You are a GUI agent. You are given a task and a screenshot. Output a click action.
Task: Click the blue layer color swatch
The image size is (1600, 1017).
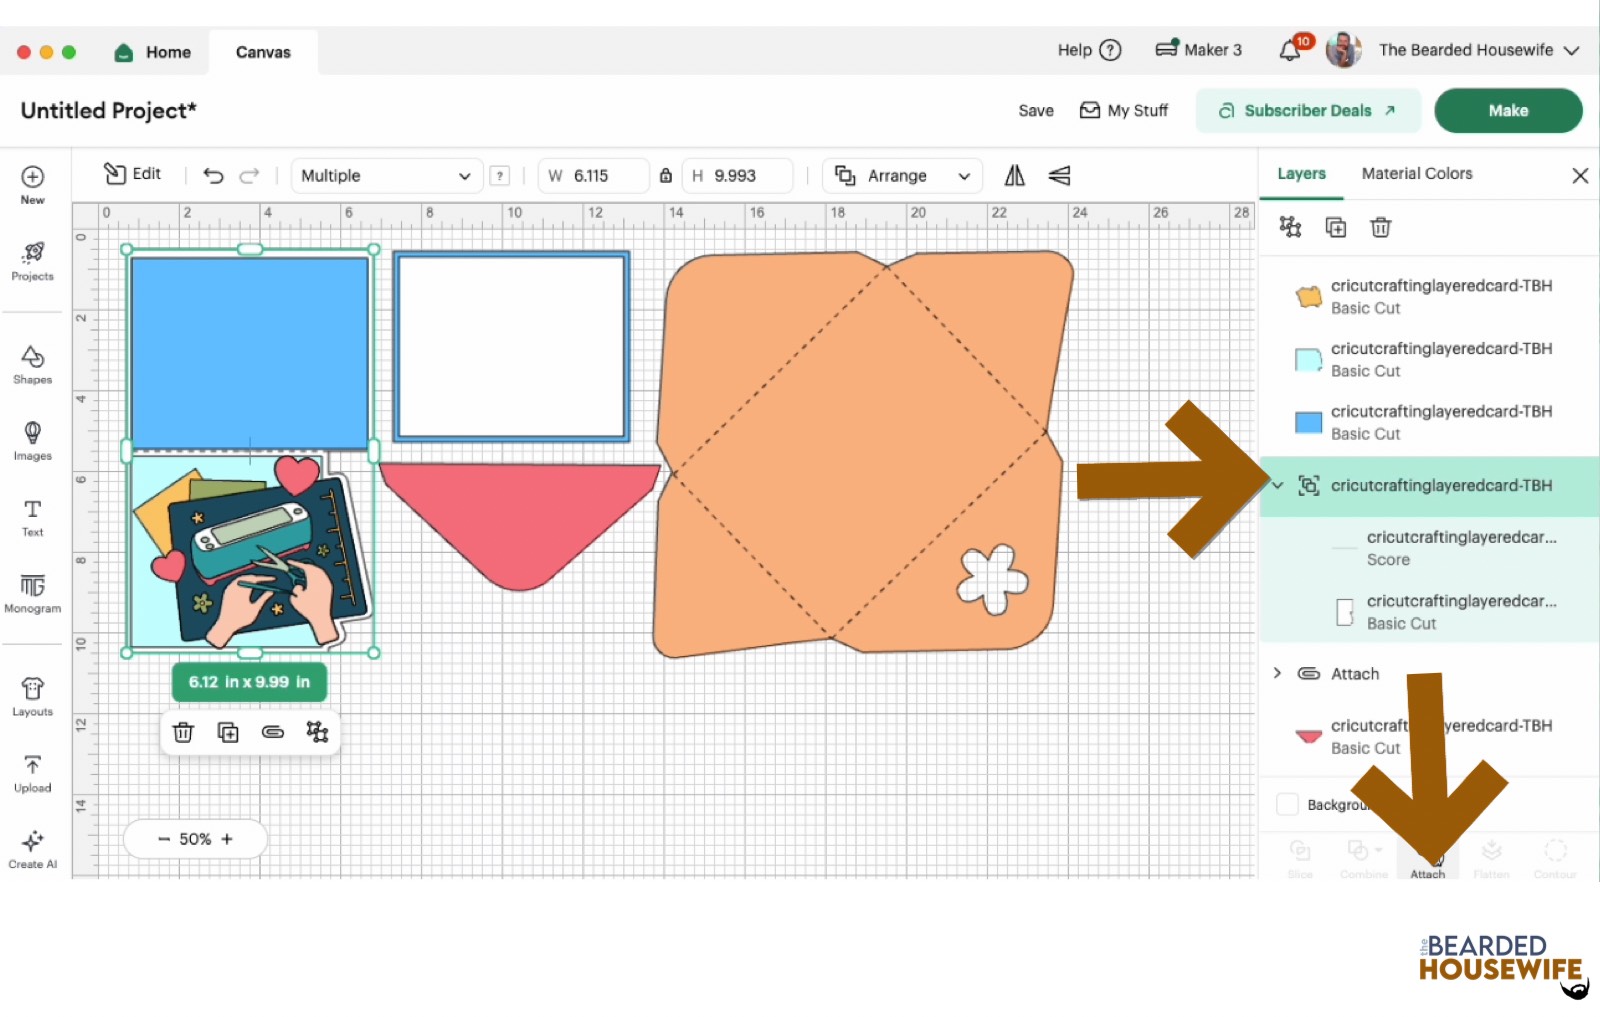tap(1308, 422)
